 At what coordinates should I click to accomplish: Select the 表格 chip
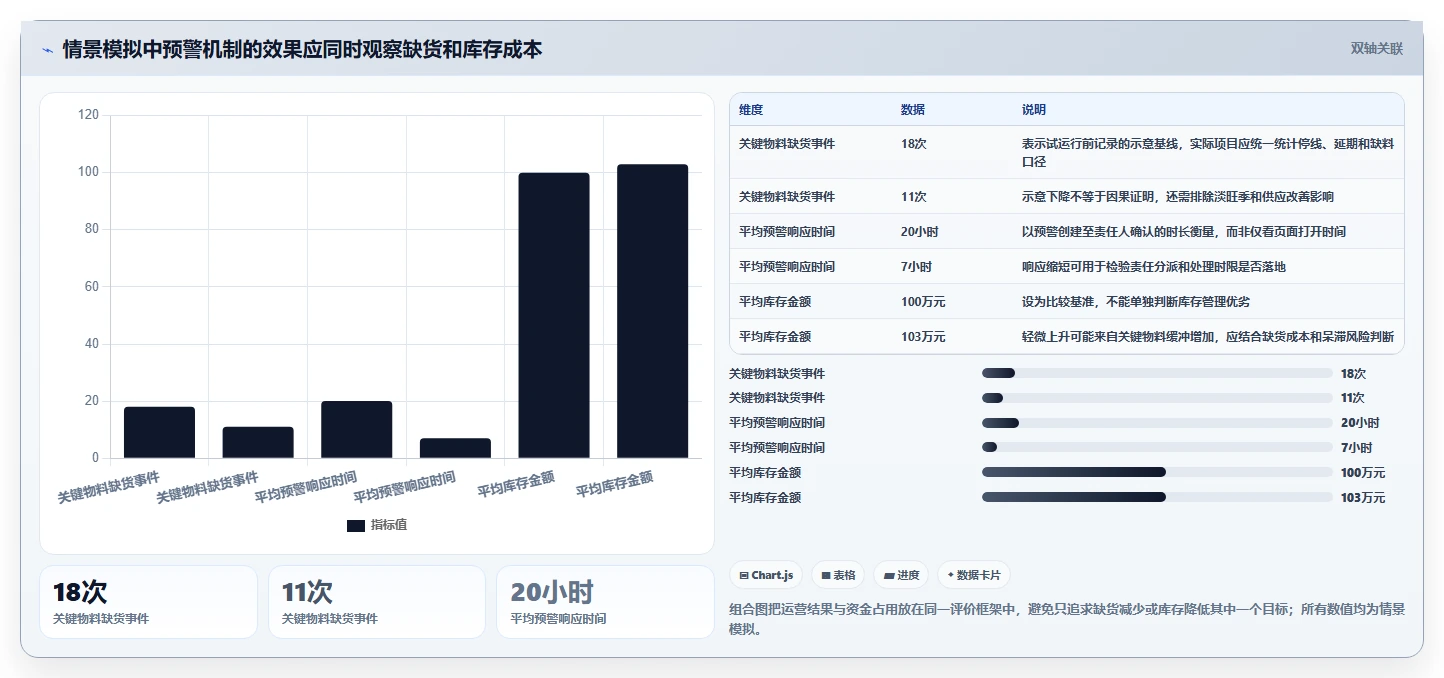pos(837,575)
